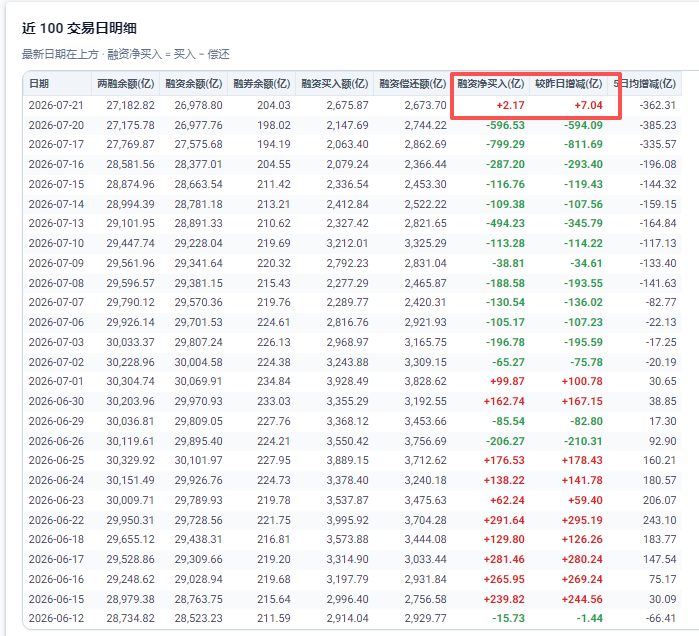Image resolution: width=699 pixels, height=636 pixels.
Task: Click financing buy amount 2,412.84
Action: [348, 205]
